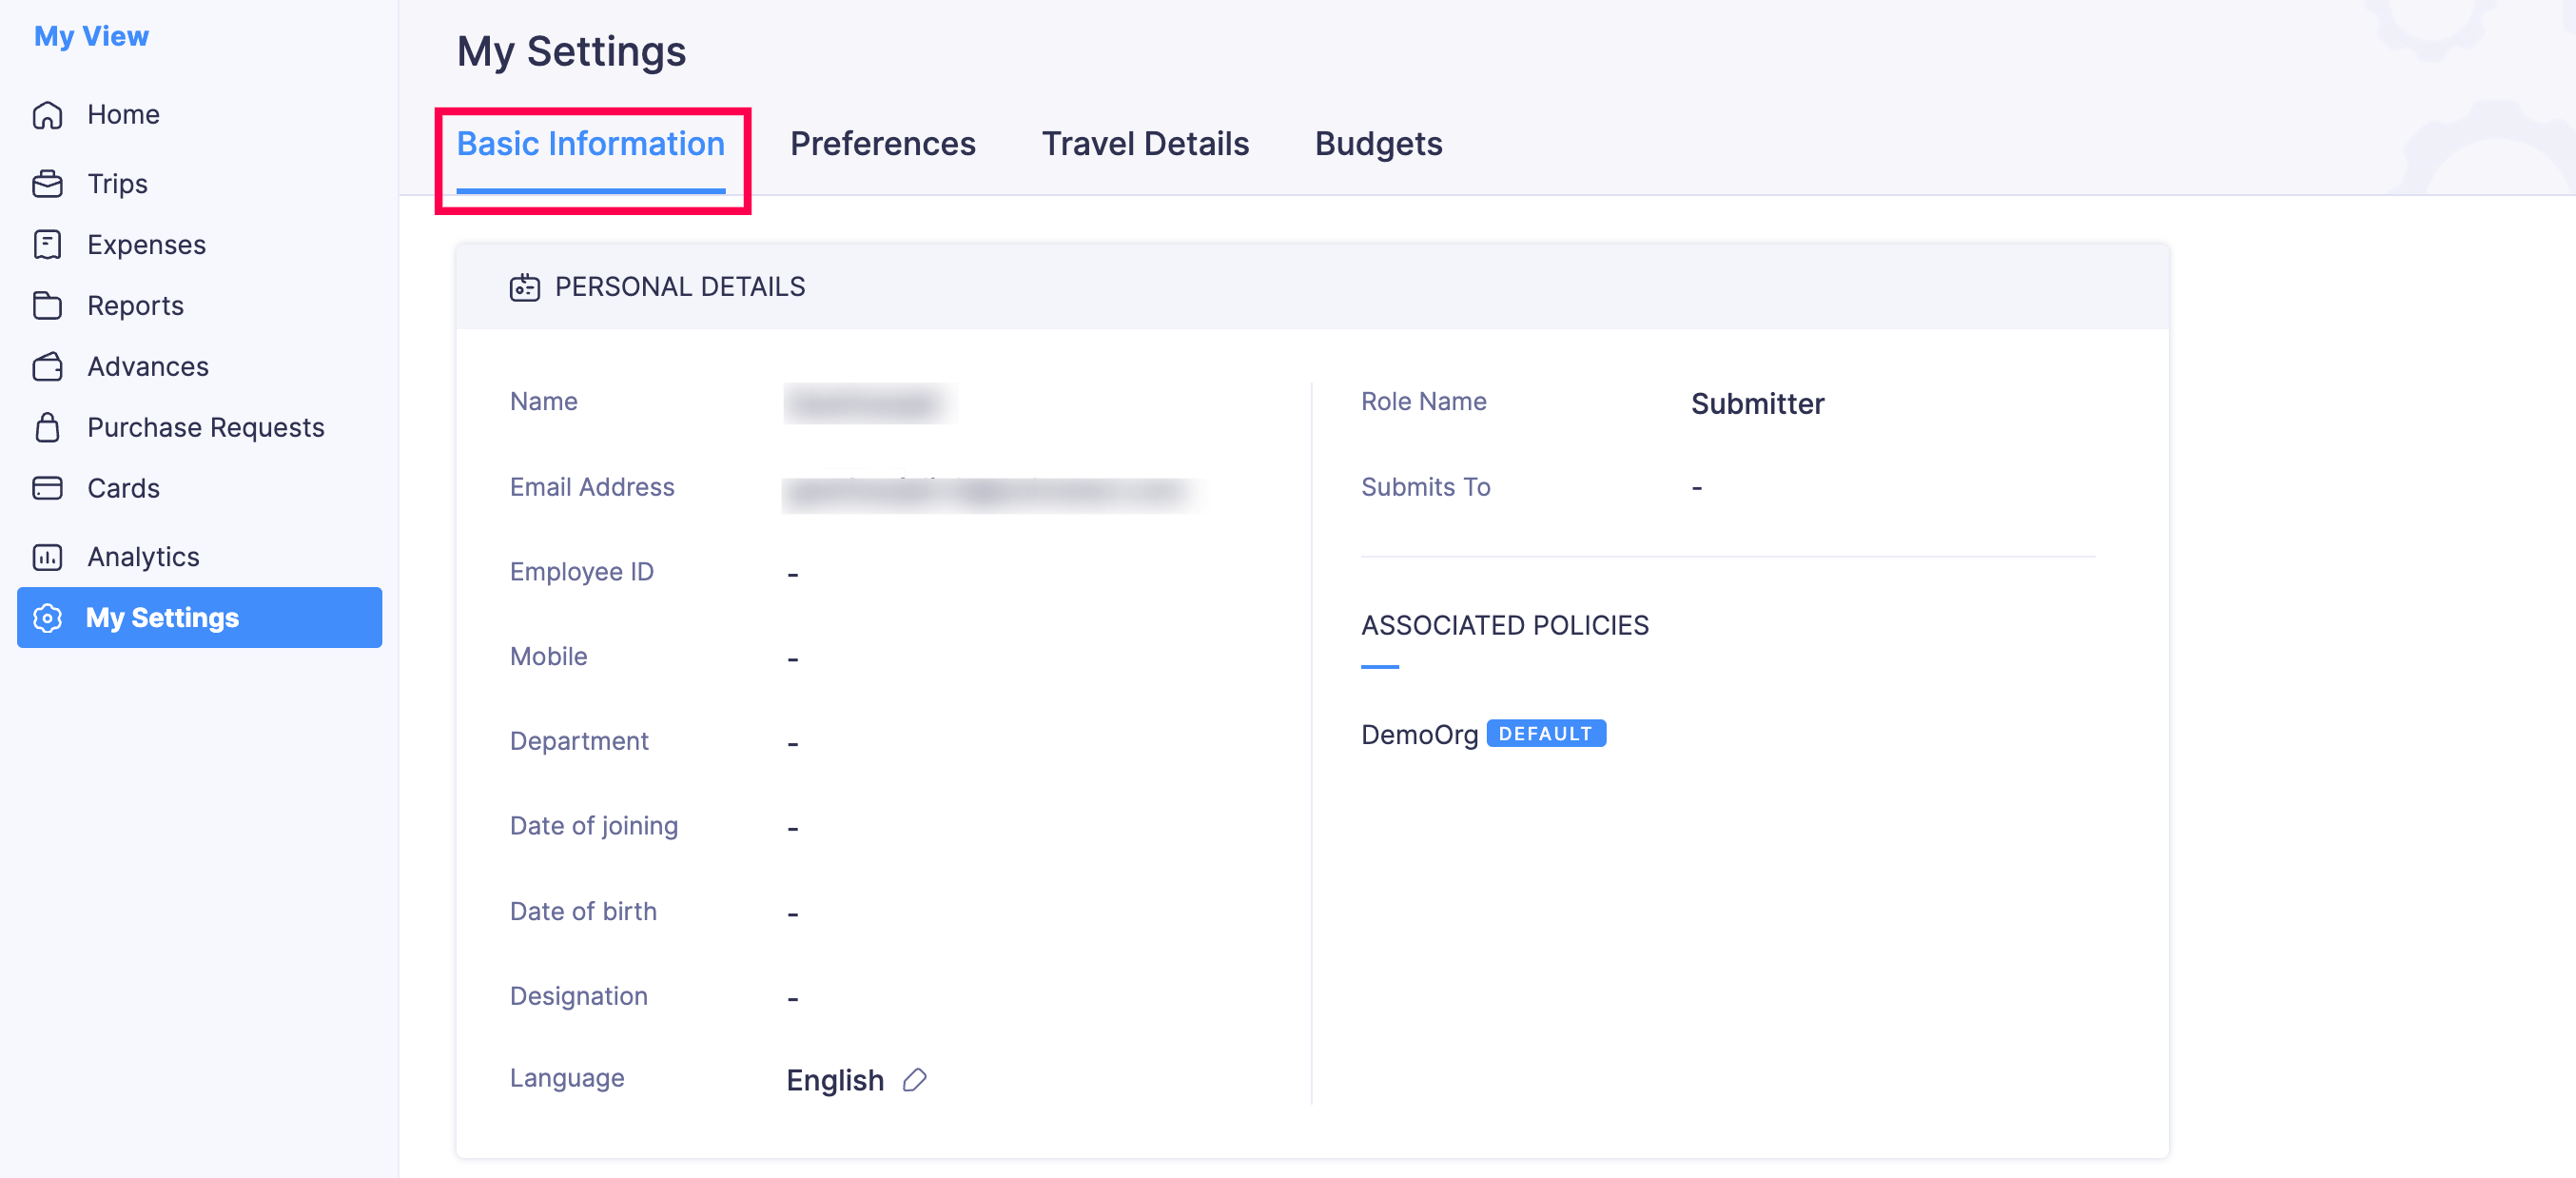Click the DemoOrg policy link

[x=1420, y=733]
